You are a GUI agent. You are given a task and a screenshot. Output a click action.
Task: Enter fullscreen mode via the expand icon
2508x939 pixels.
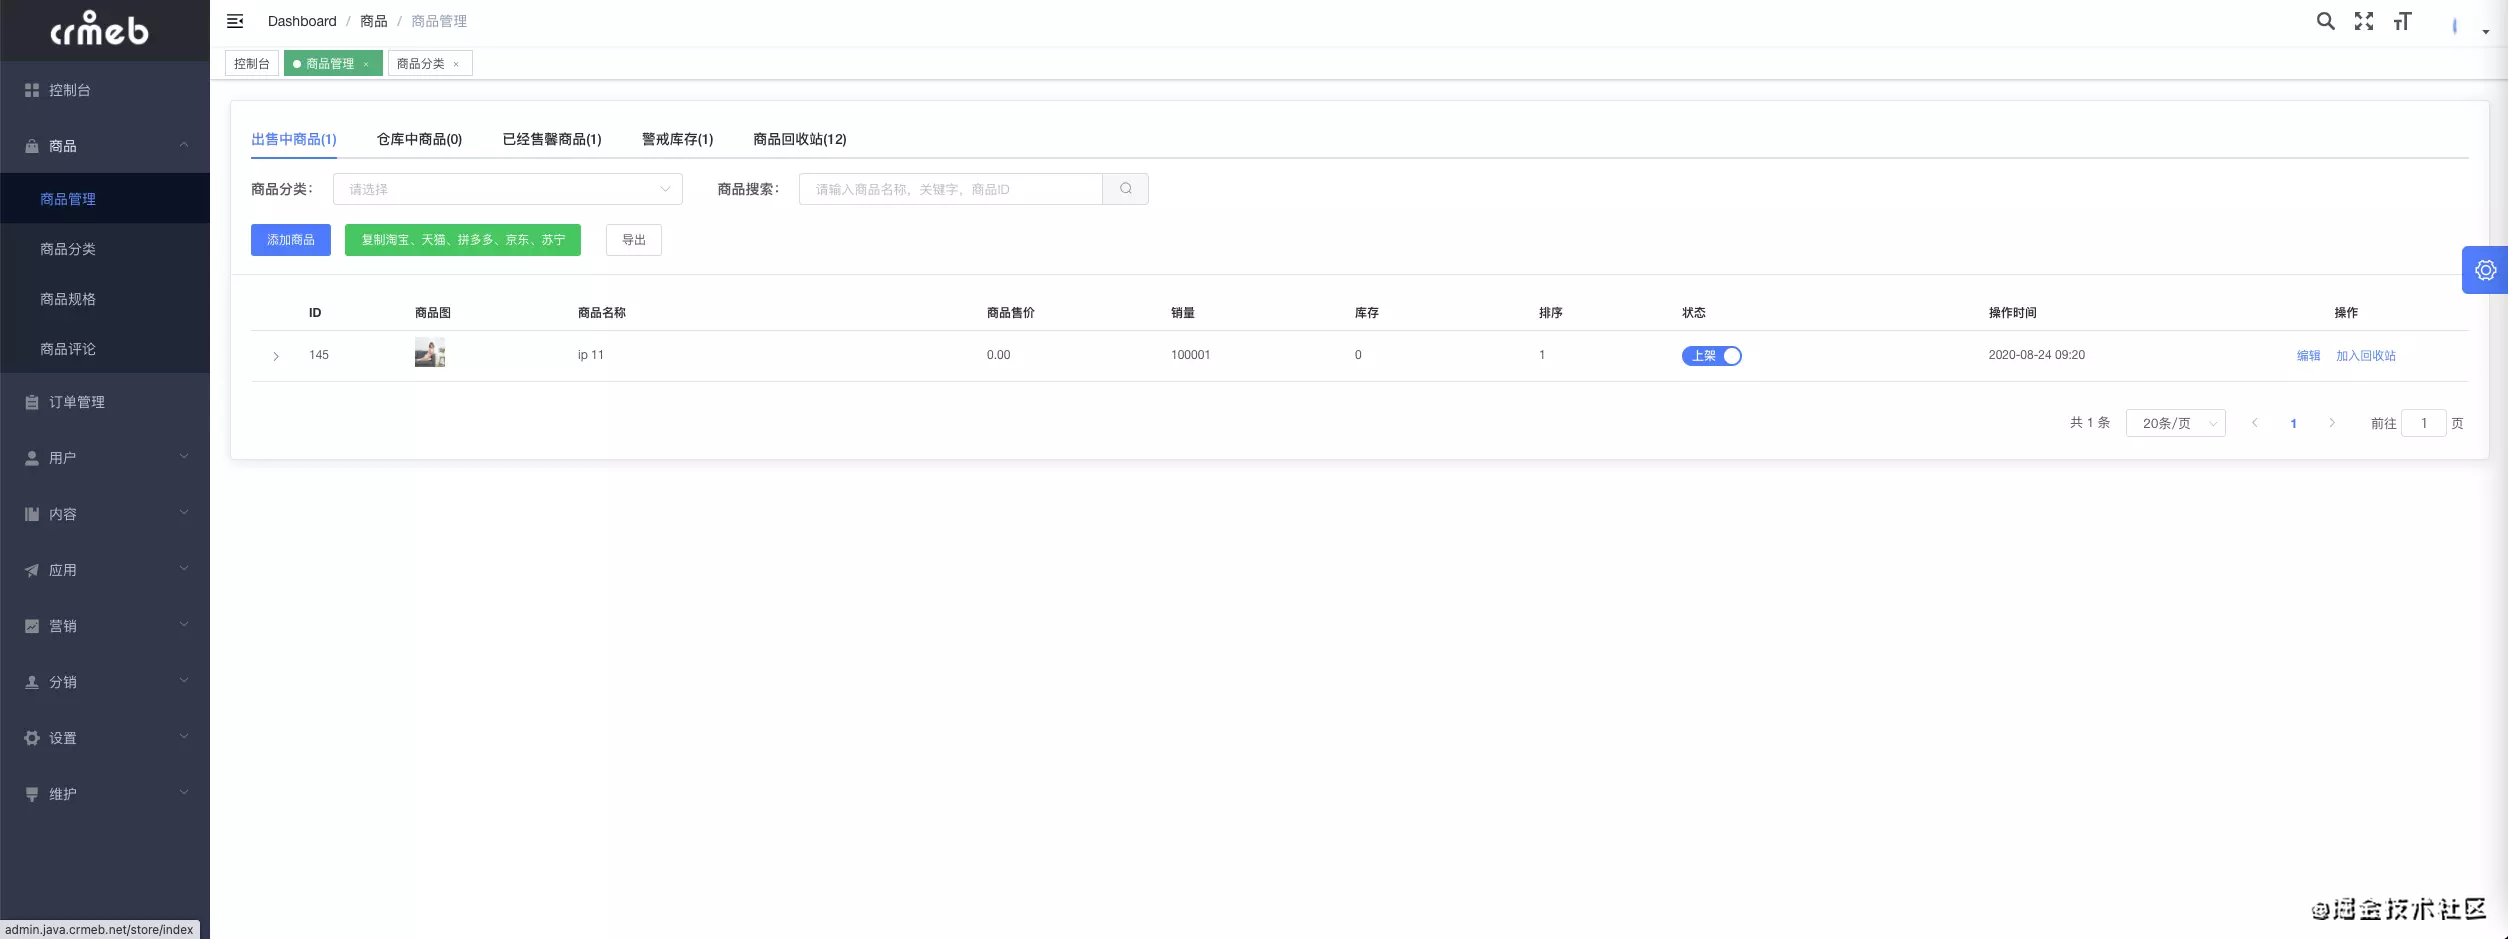point(2363,20)
